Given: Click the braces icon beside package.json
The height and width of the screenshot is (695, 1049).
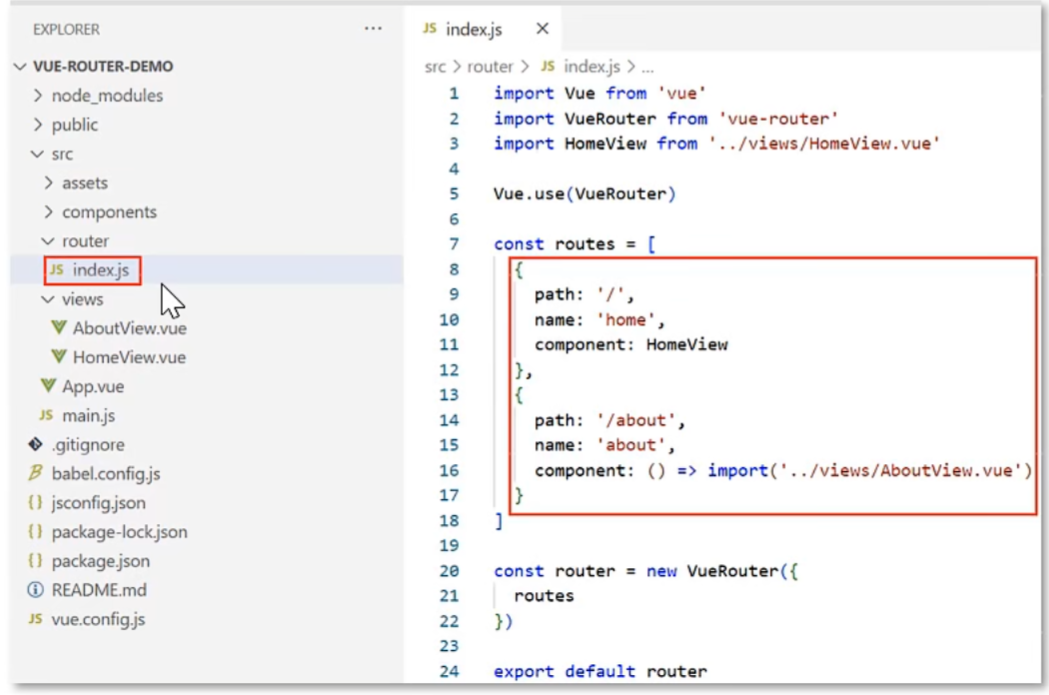Looking at the screenshot, I should click(x=35, y=561).
